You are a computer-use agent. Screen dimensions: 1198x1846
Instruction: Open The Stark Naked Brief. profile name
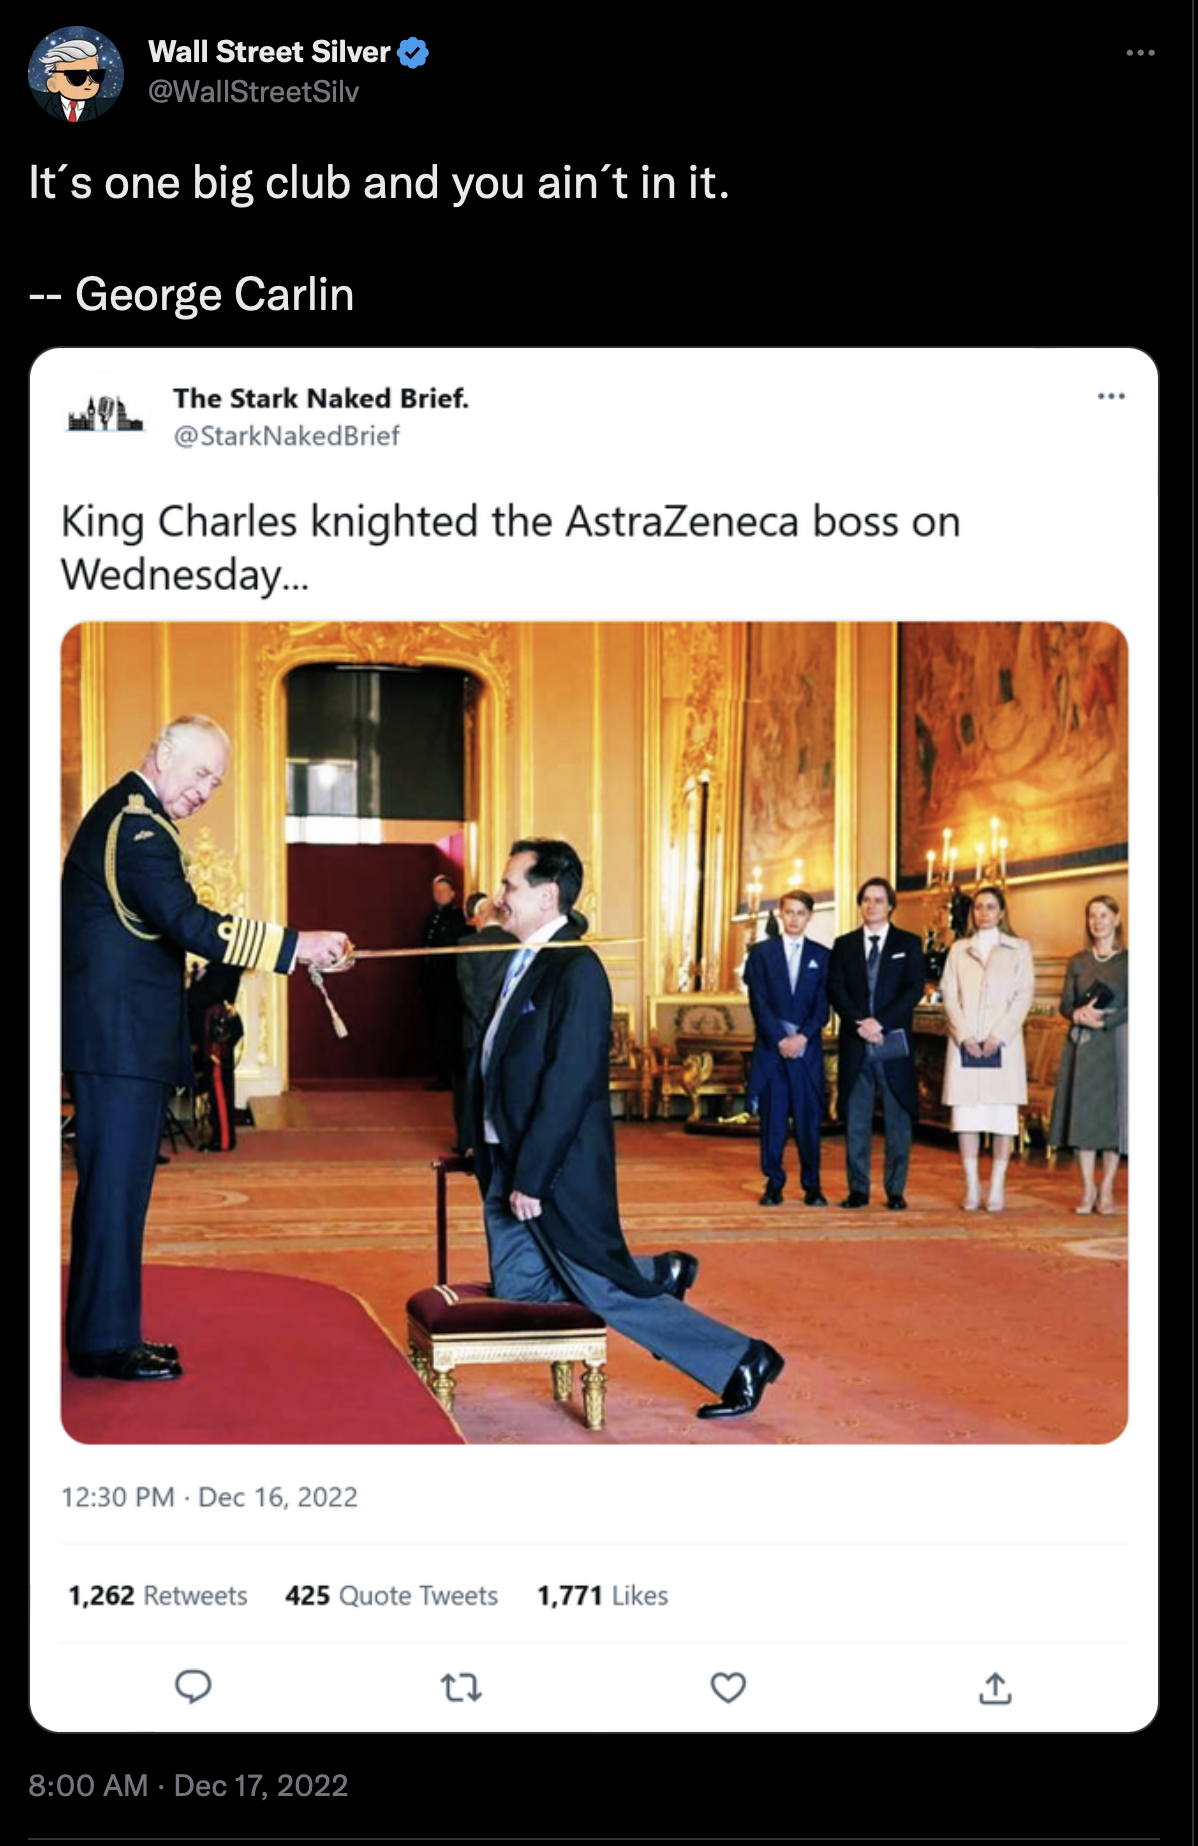[x=321, y=398]
